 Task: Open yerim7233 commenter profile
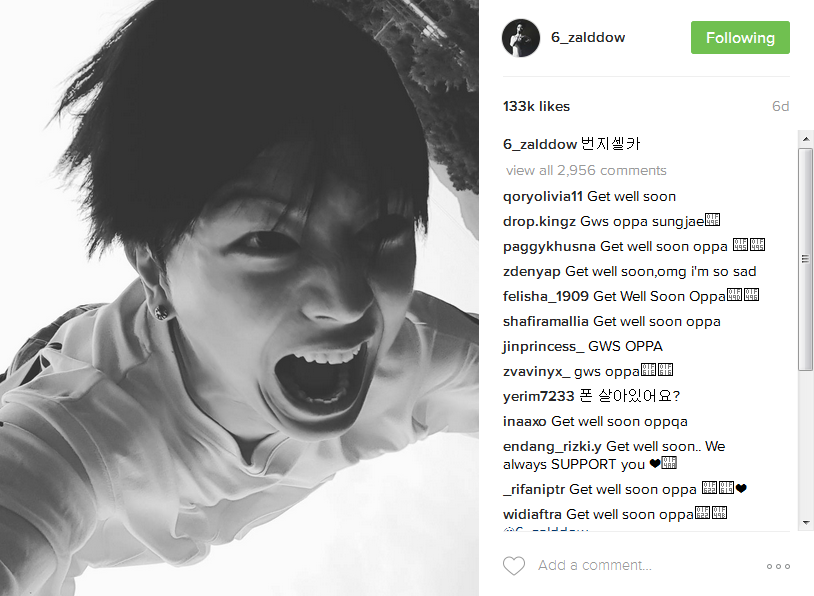point(538,396)
